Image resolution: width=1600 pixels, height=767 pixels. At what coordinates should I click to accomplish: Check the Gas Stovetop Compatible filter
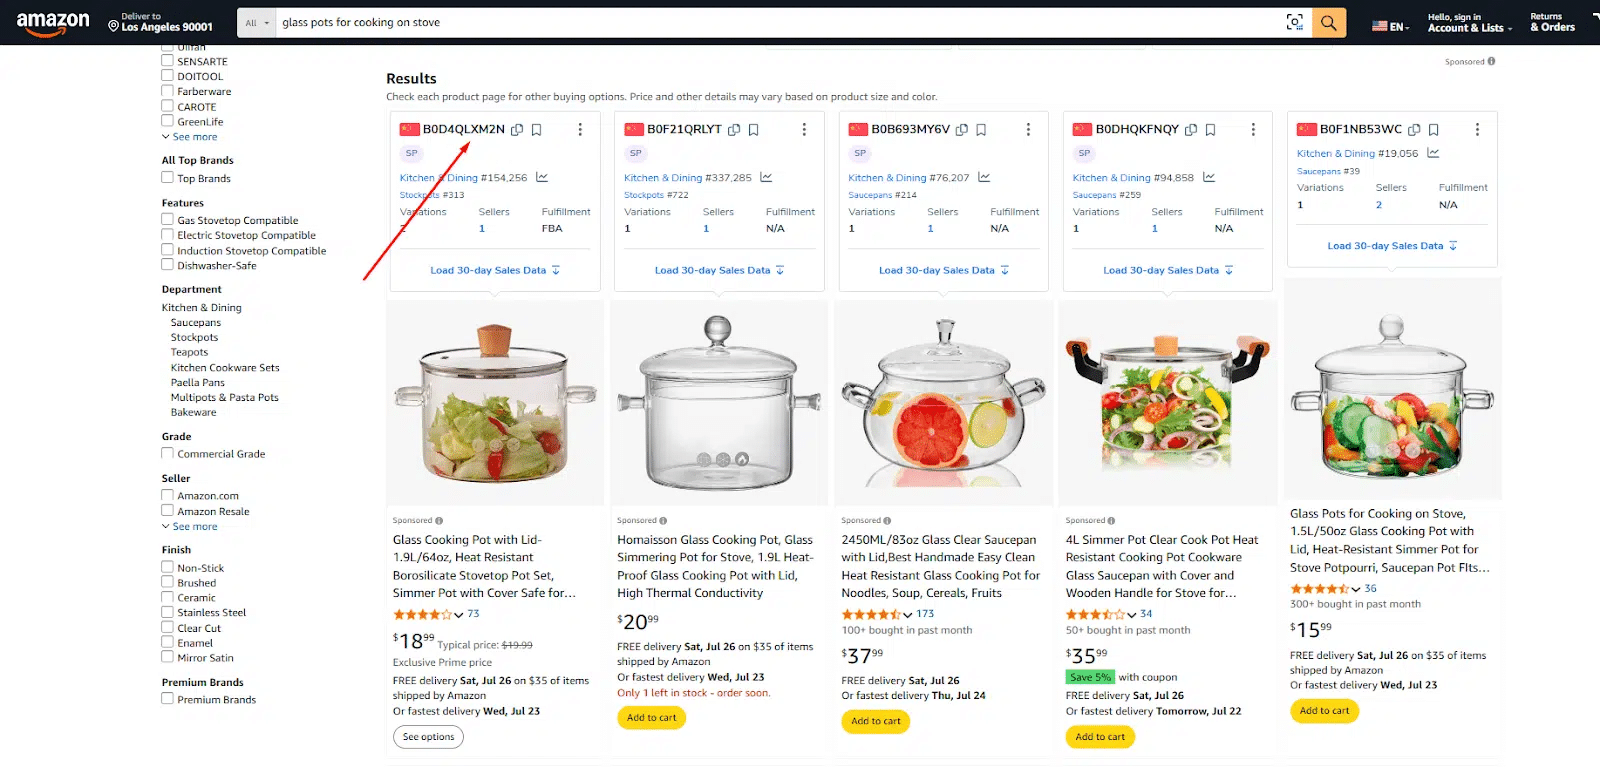[168, 220]
